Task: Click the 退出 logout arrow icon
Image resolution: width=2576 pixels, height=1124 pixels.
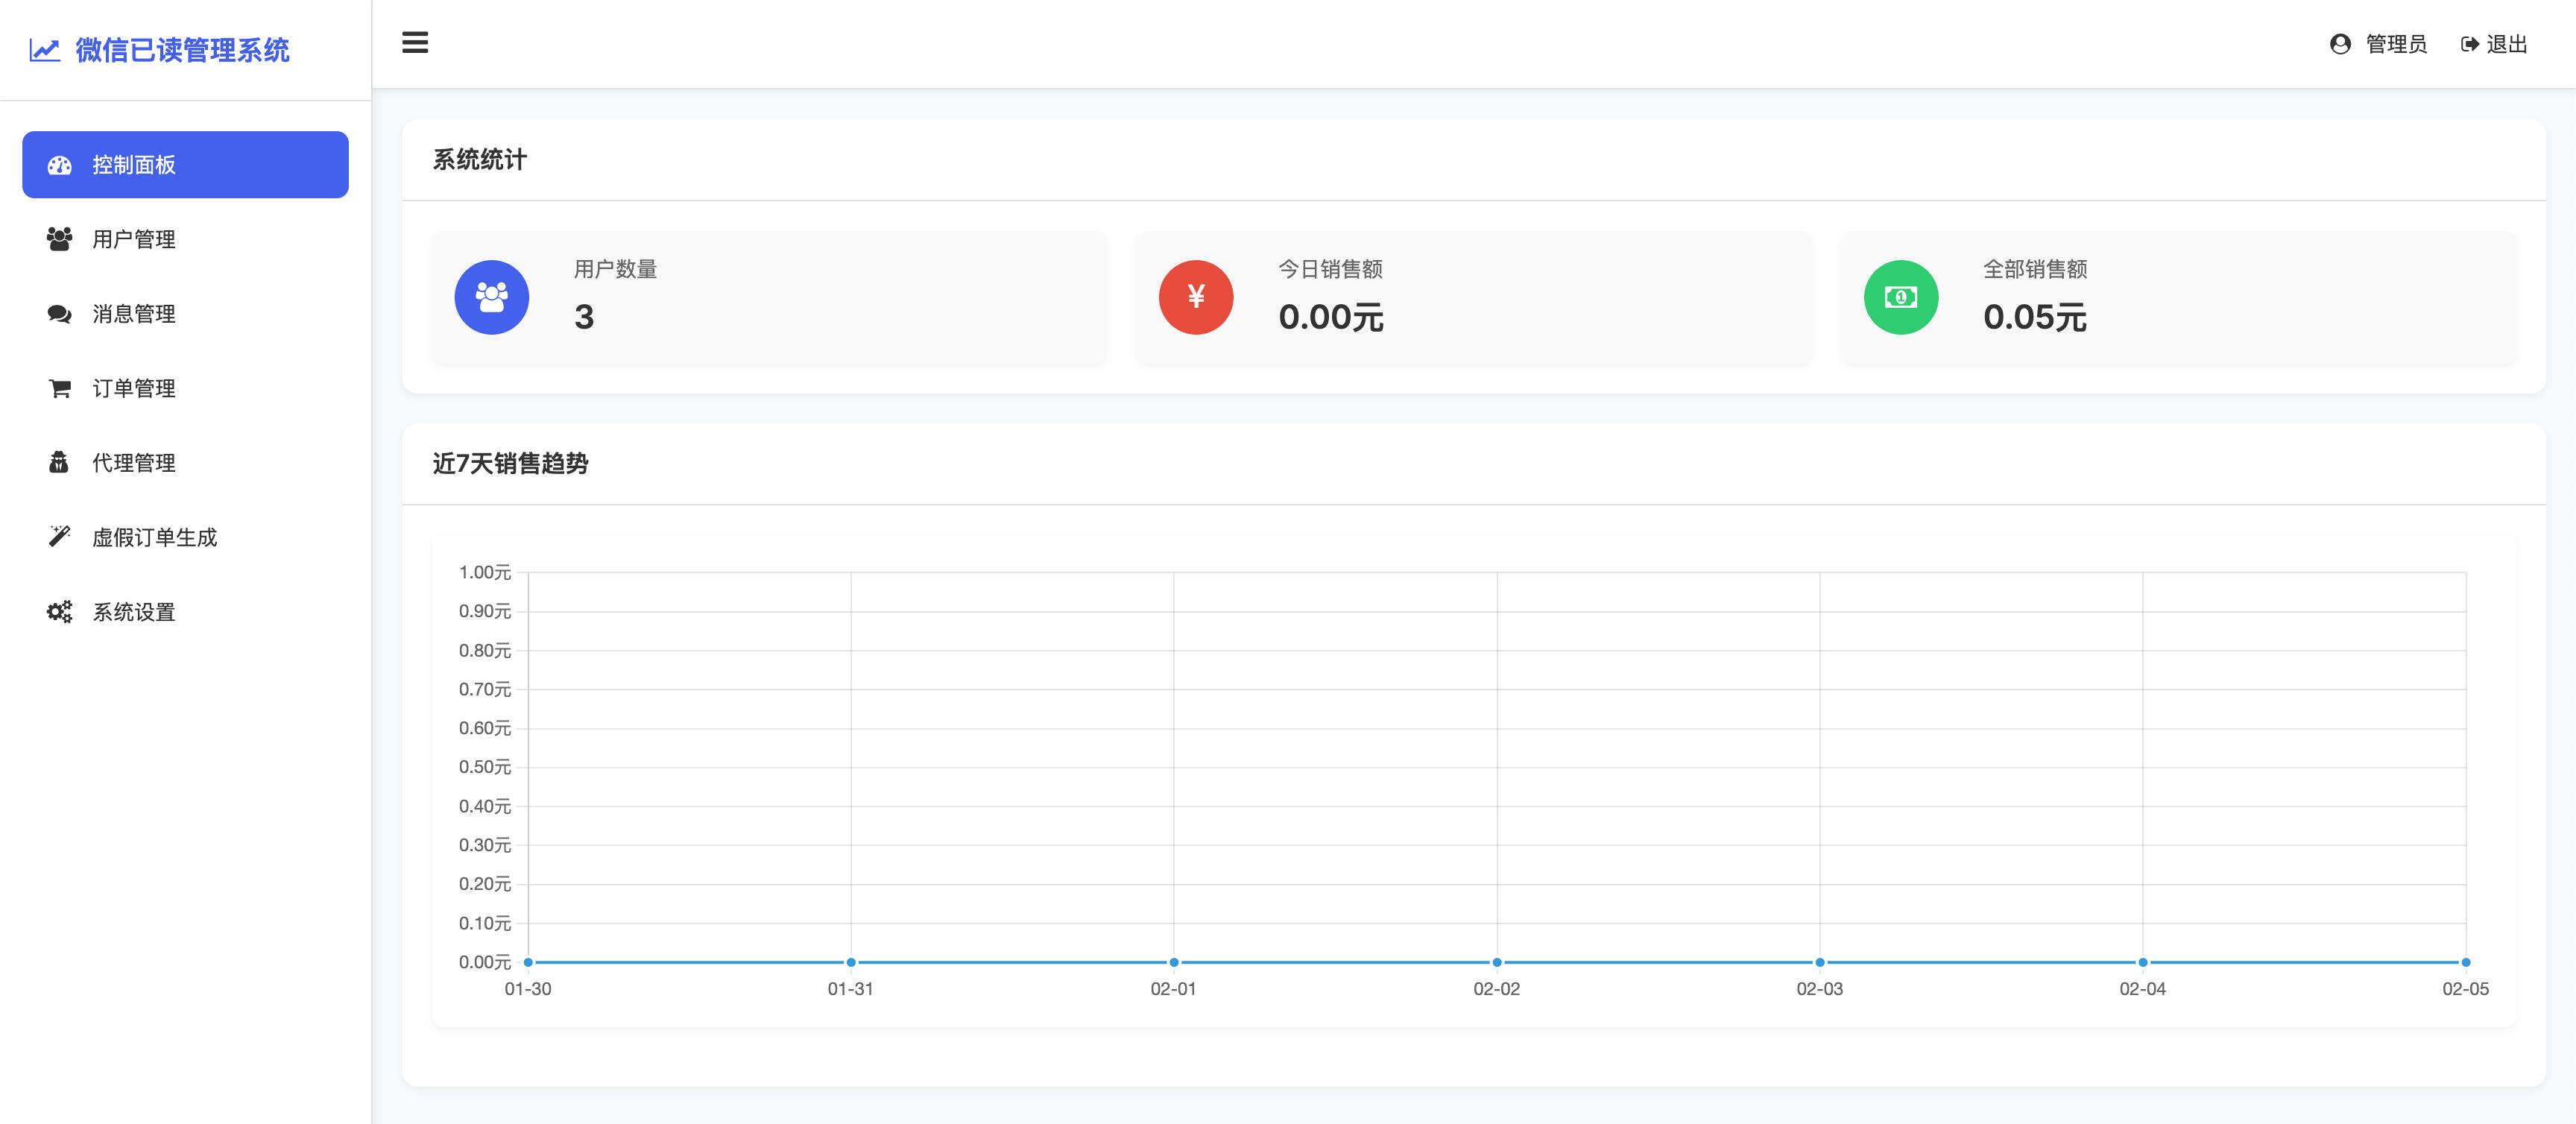Action: (x=2469, y=44)
